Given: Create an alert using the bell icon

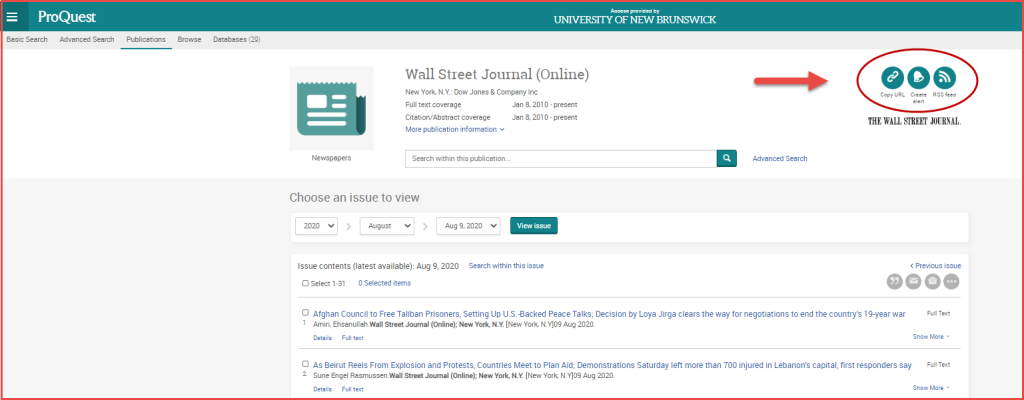Looking at the screenshot, I should point(918,77).
